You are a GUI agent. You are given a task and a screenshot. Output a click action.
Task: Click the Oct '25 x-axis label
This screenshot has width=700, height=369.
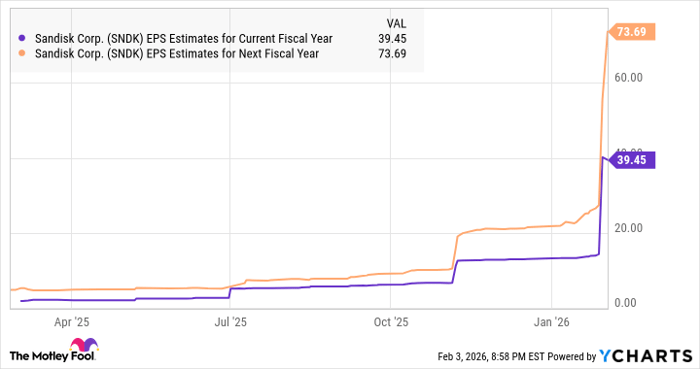[391, 322]
